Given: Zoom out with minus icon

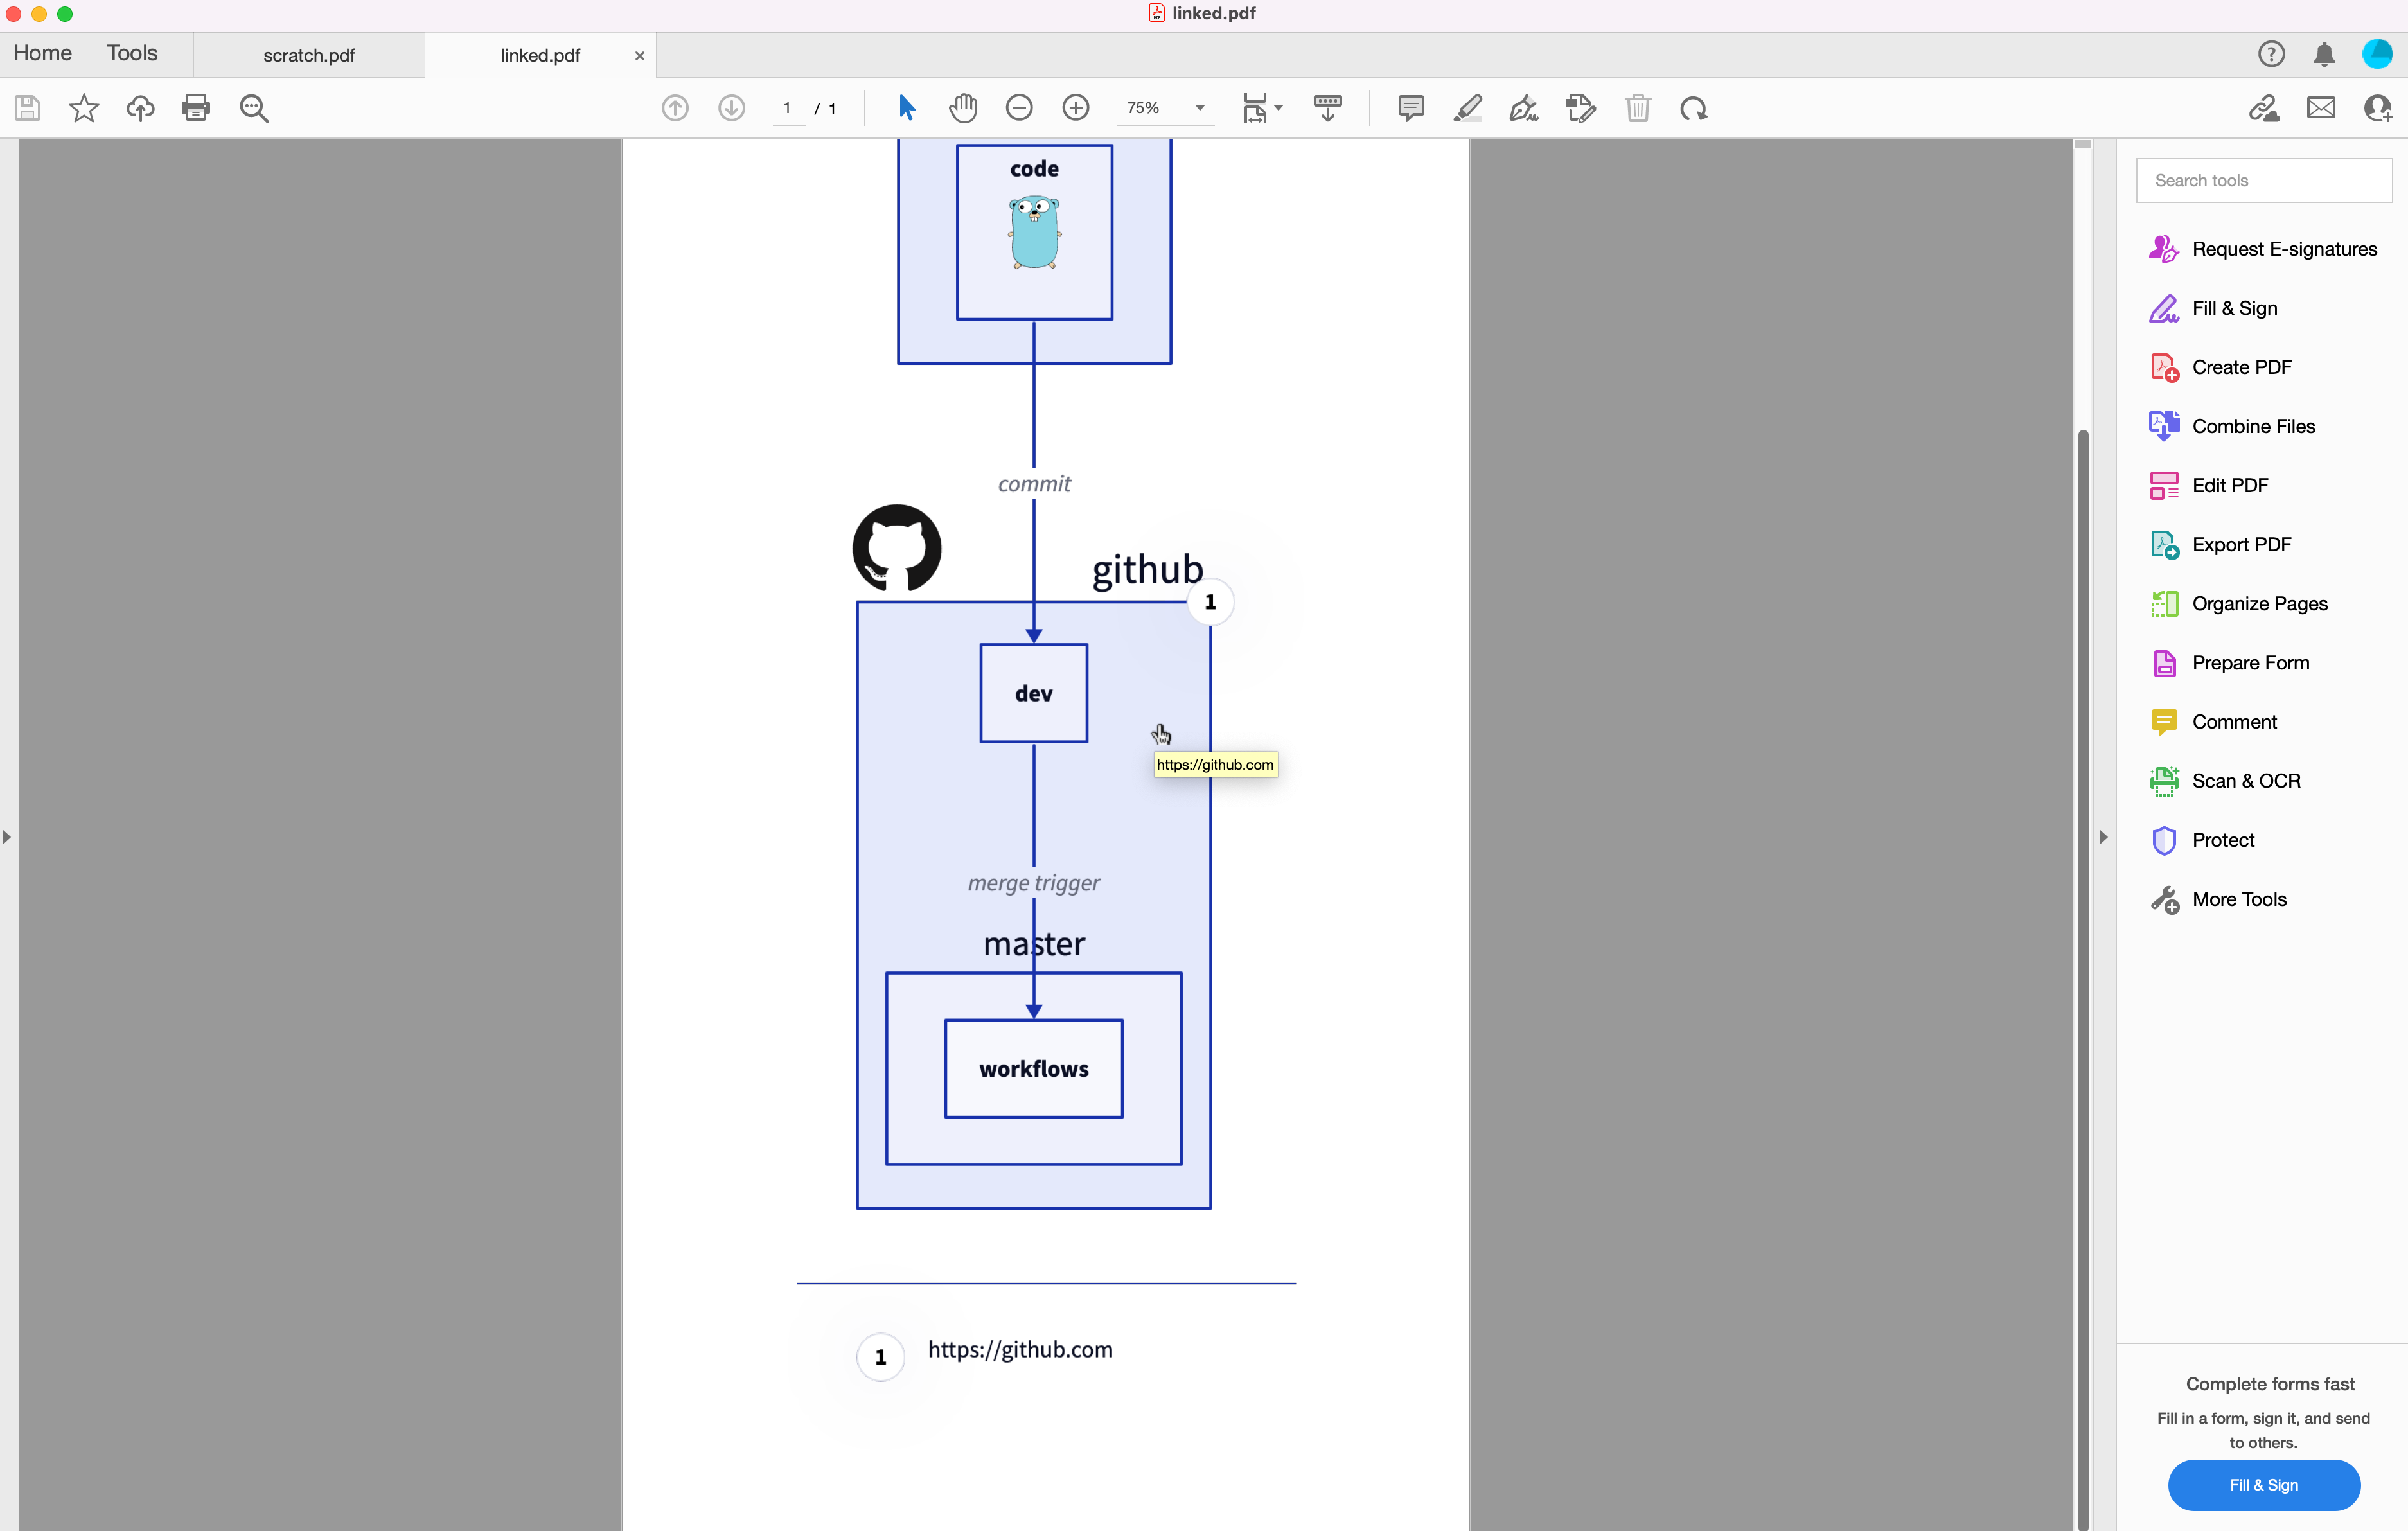Looking at the screenshot, I should point(1019,108).
